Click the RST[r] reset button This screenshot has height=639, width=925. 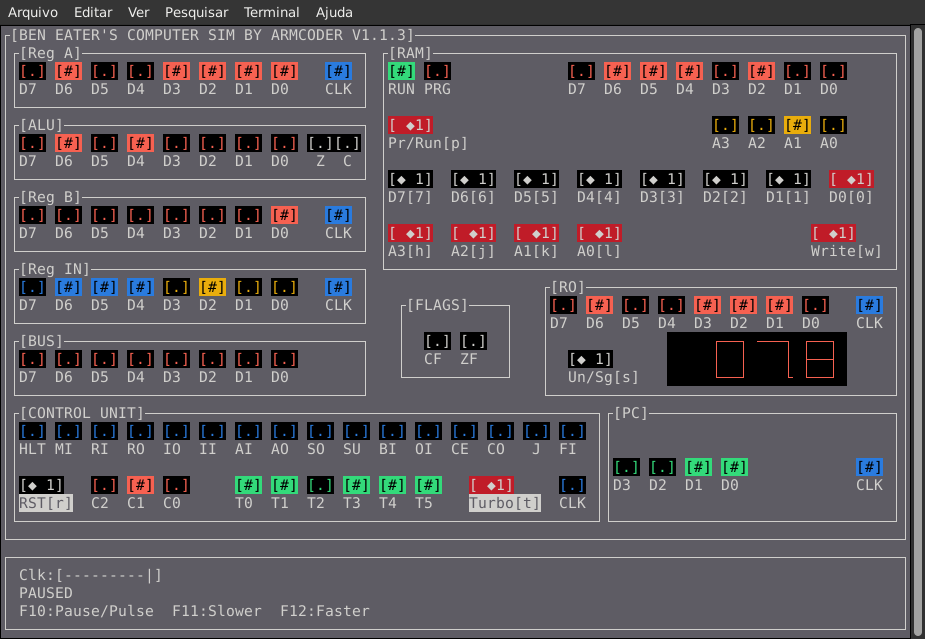42,486
